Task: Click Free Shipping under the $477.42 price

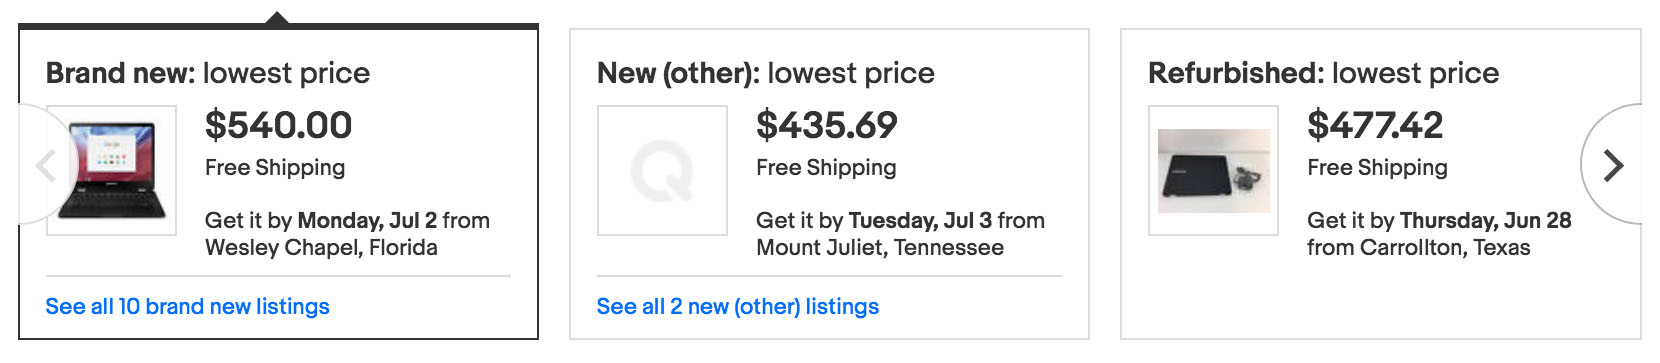Action: (1377, 168)
